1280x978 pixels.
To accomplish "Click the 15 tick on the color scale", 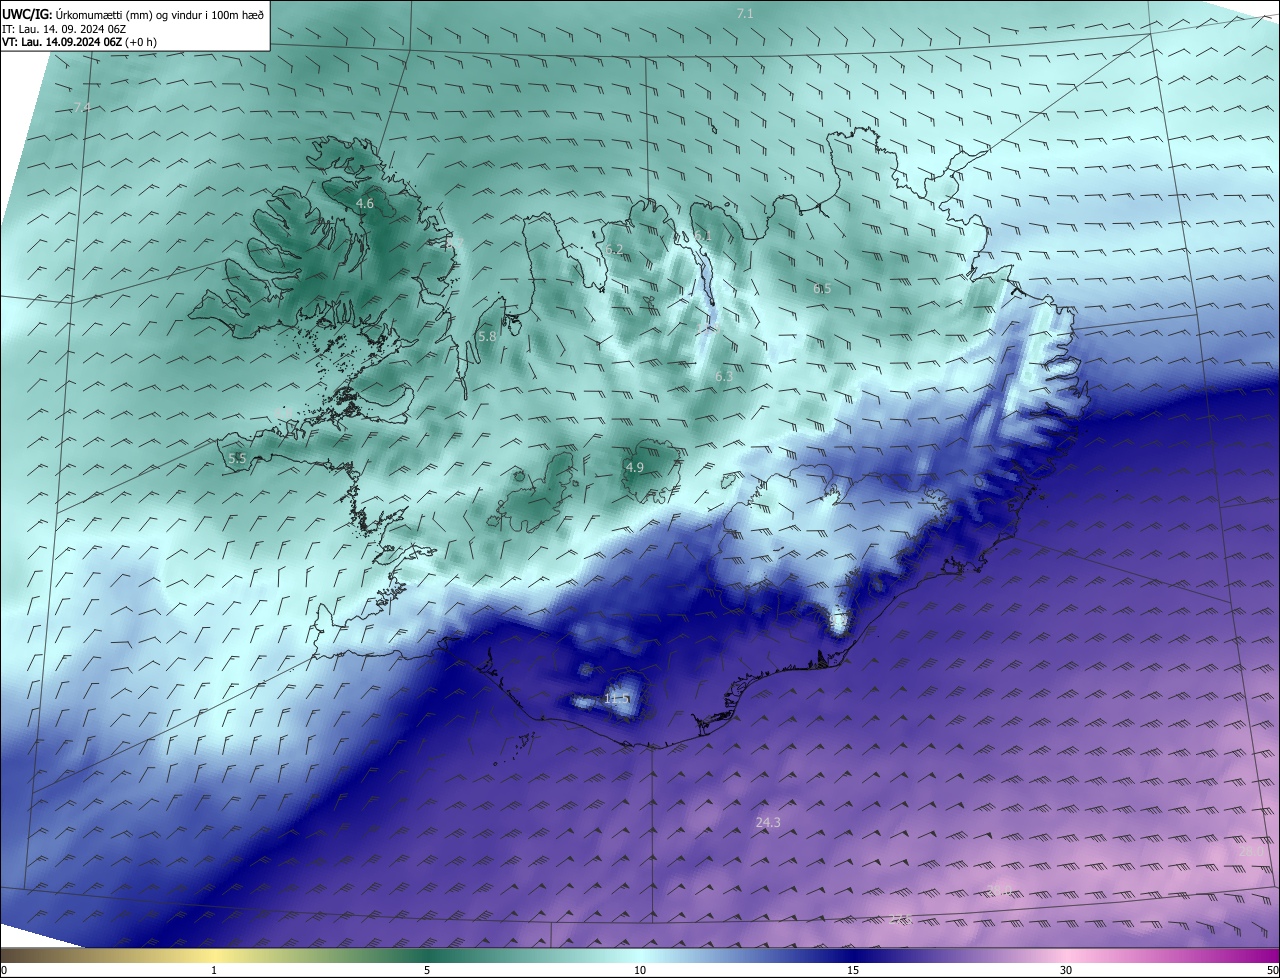I will click(853, 971).
